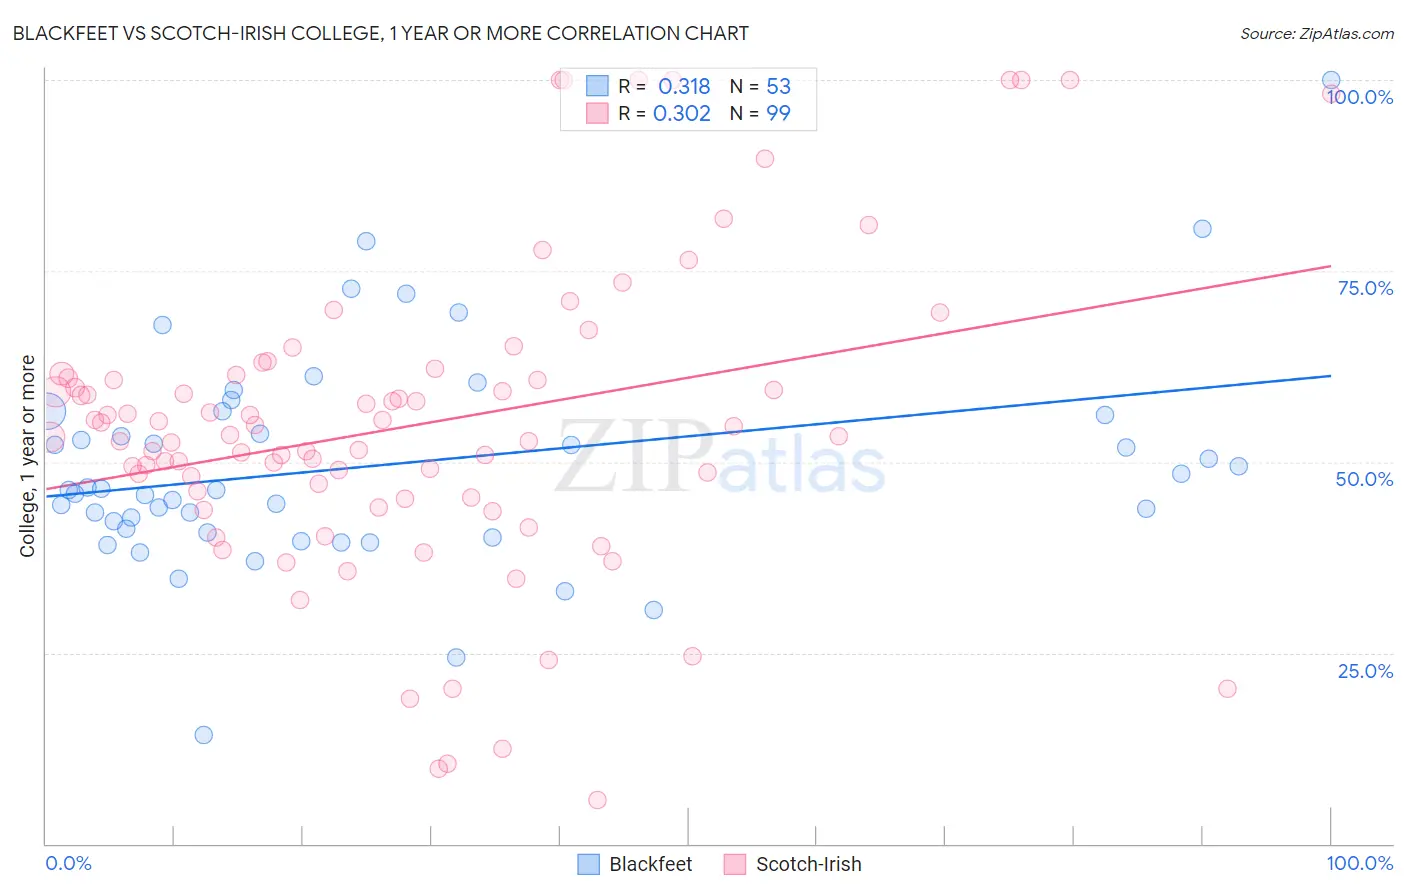The width and height of the screenshot is (1406, 892).
Task: Click the N = 53 value
Action: pos(760,86)
